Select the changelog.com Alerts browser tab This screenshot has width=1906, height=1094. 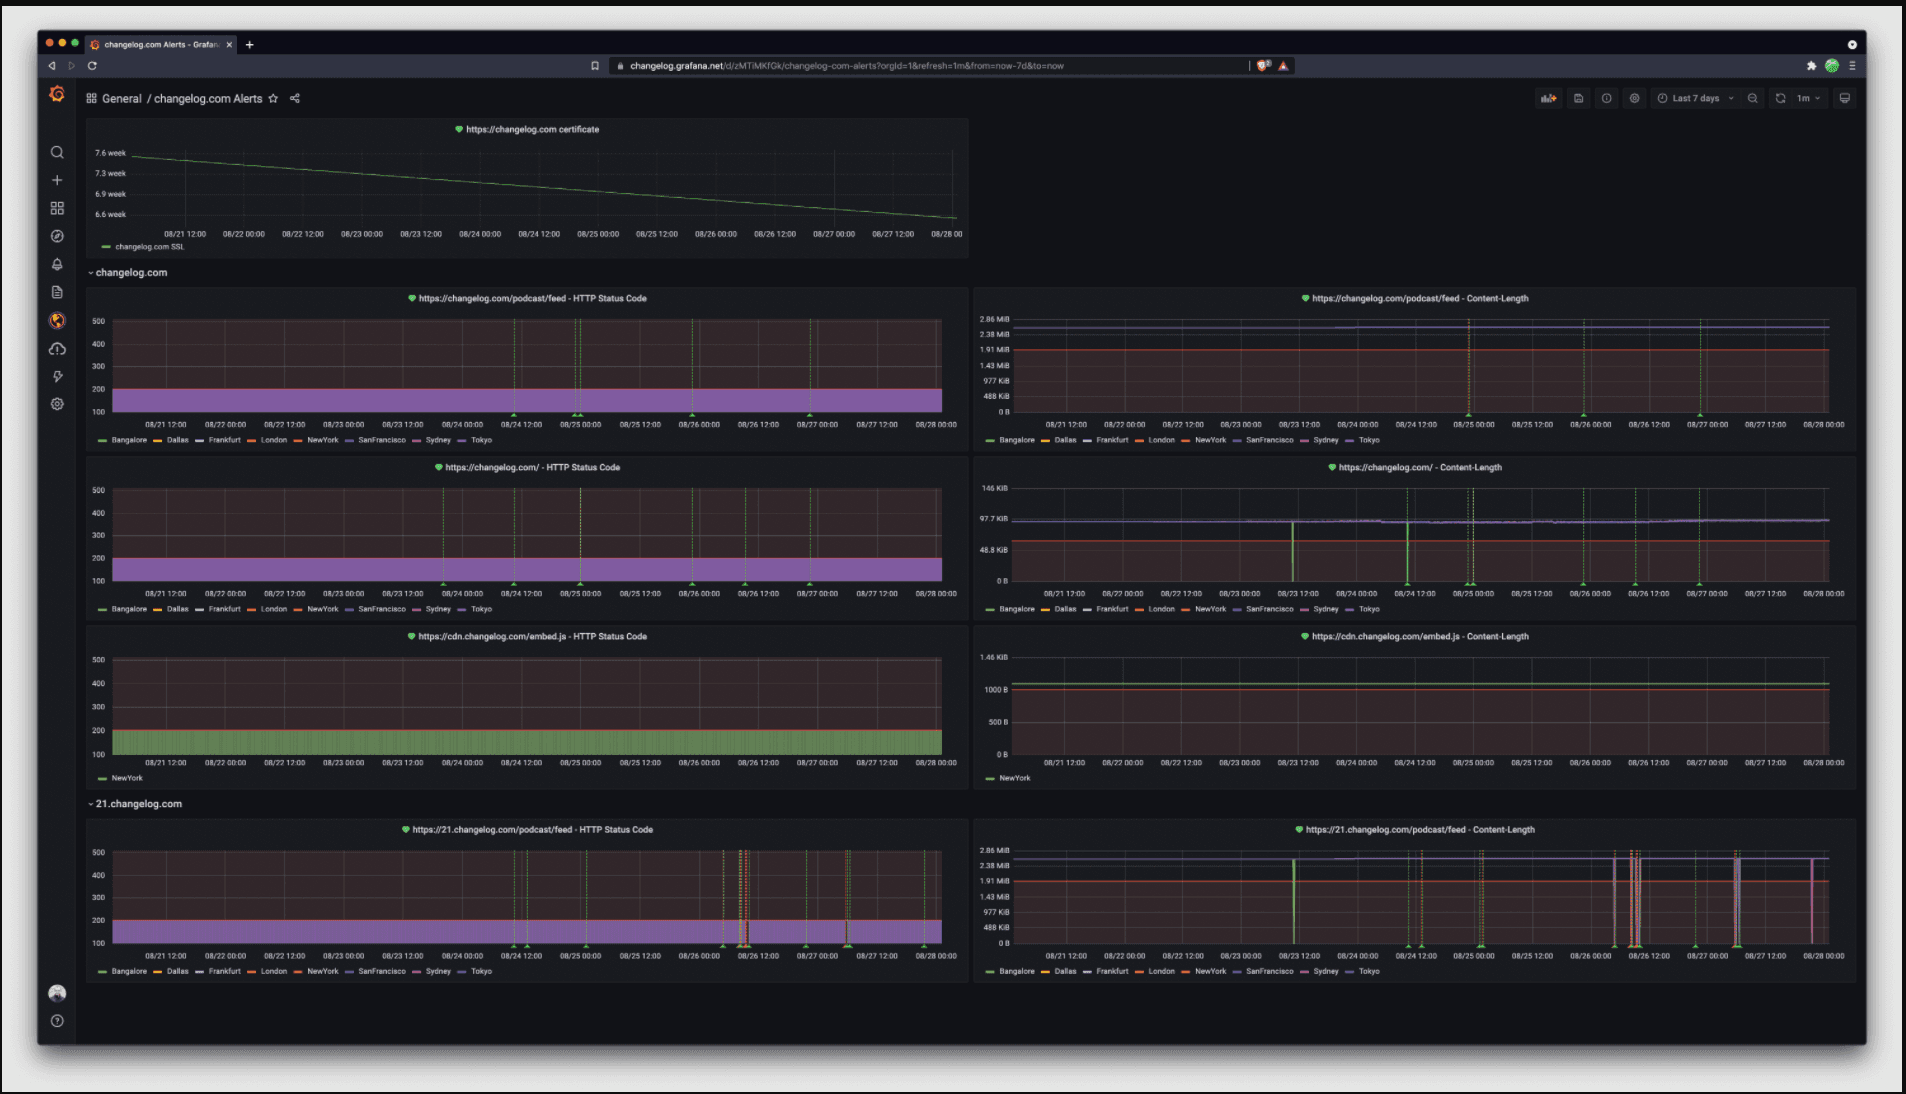coord(162,44)
